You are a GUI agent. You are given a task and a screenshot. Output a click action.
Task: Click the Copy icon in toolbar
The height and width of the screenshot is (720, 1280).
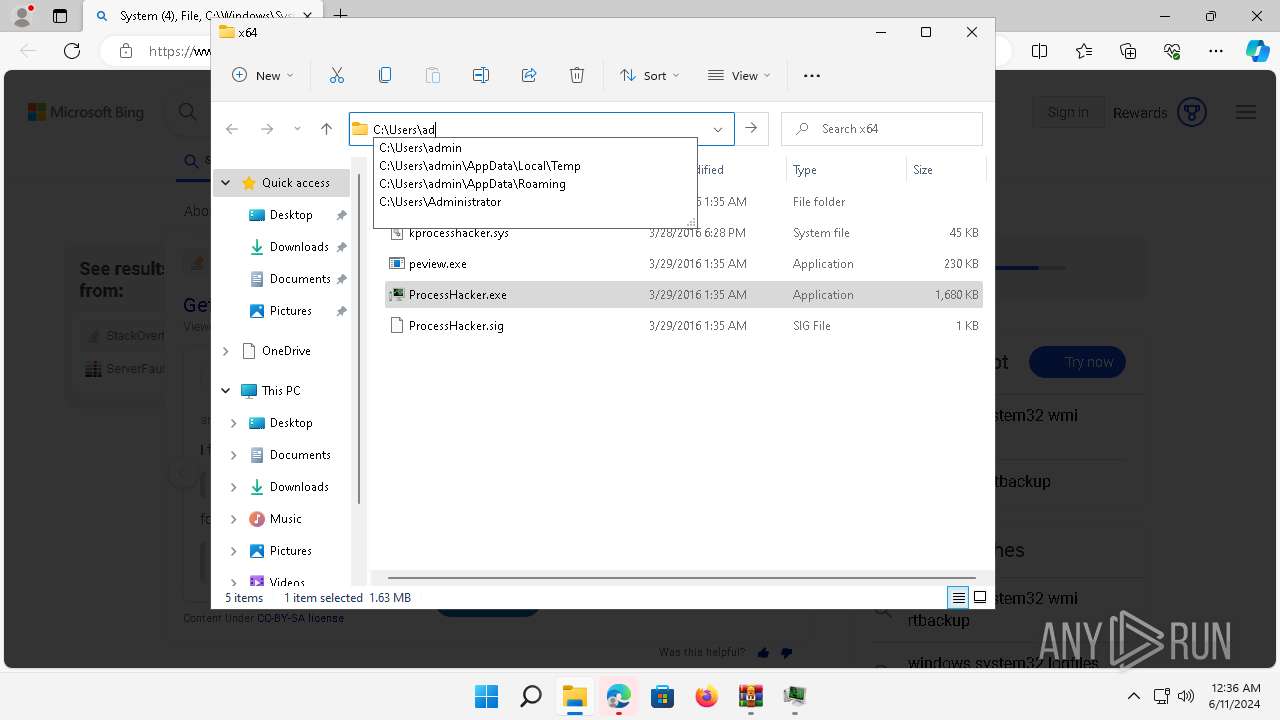pos(385,75)
